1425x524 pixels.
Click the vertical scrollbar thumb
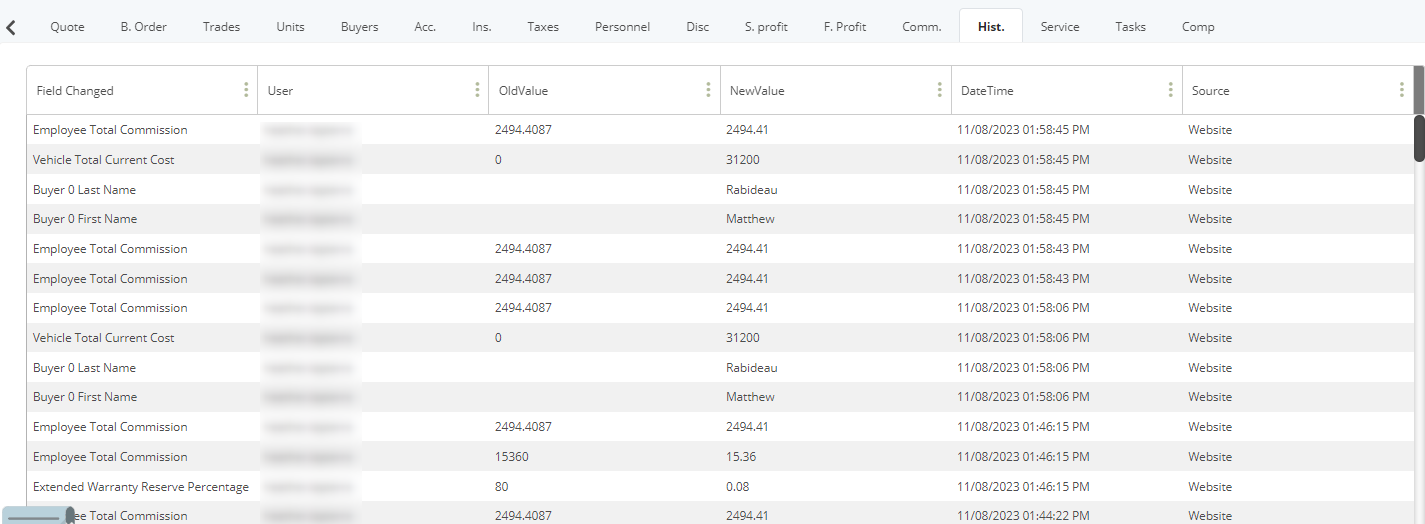click(1419, 138)
